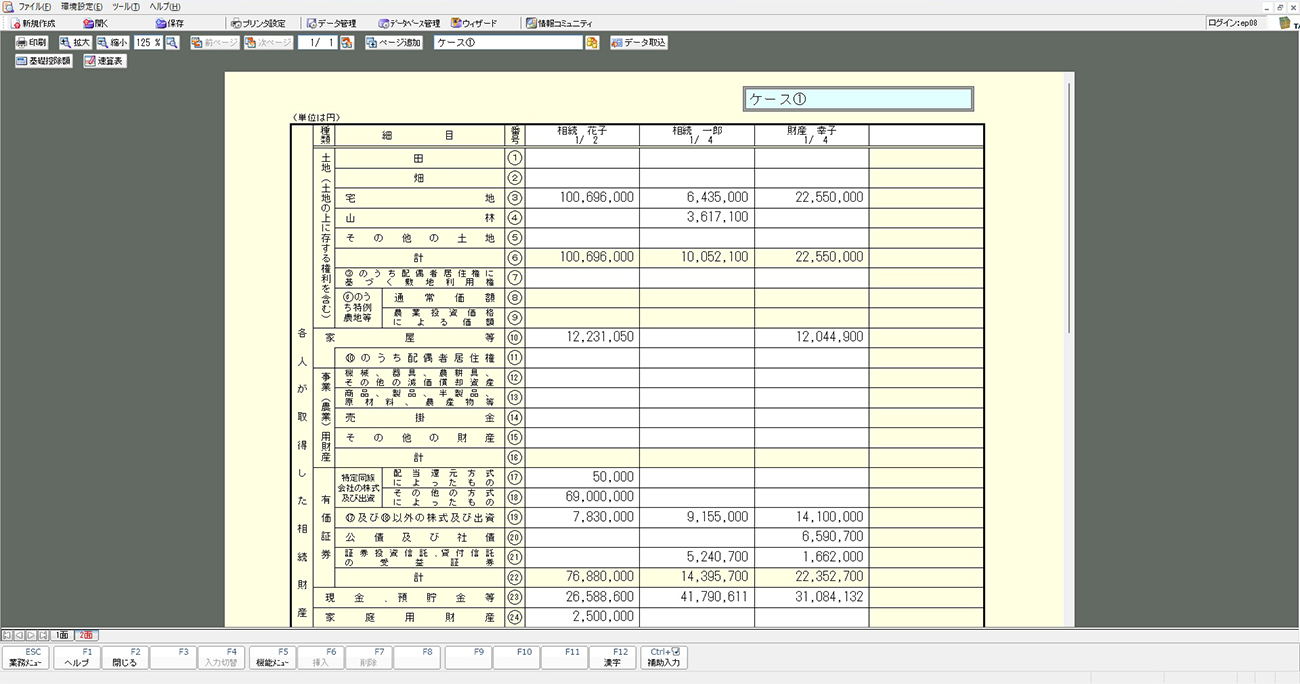Switch to the 2面 sheet tab
Image resolution: width=1300 pixels, height=684 pixels.
tap(86, 635)
